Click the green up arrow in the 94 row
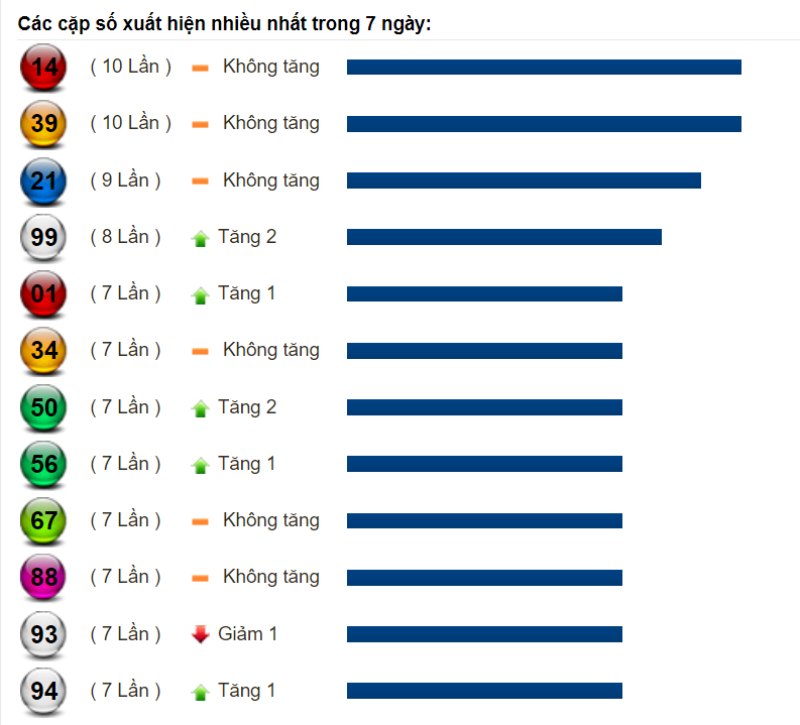Image resolution: width=800 pixels, height=725 pixels. [201, 692]
